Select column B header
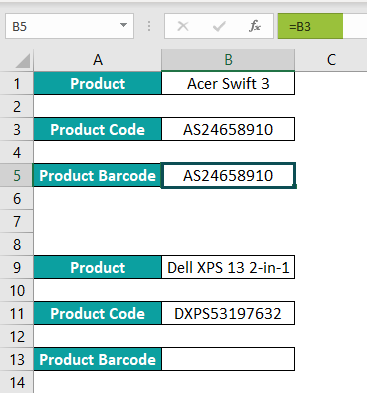 pos(228,60)
